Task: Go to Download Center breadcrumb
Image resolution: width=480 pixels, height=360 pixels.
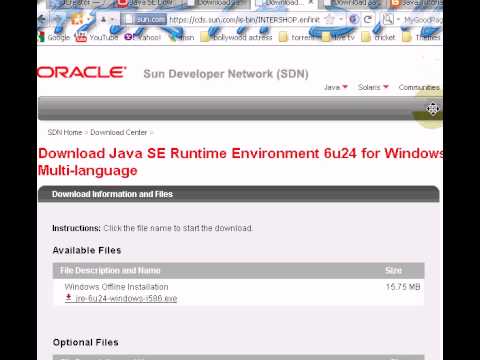Action: click(118, 132)
